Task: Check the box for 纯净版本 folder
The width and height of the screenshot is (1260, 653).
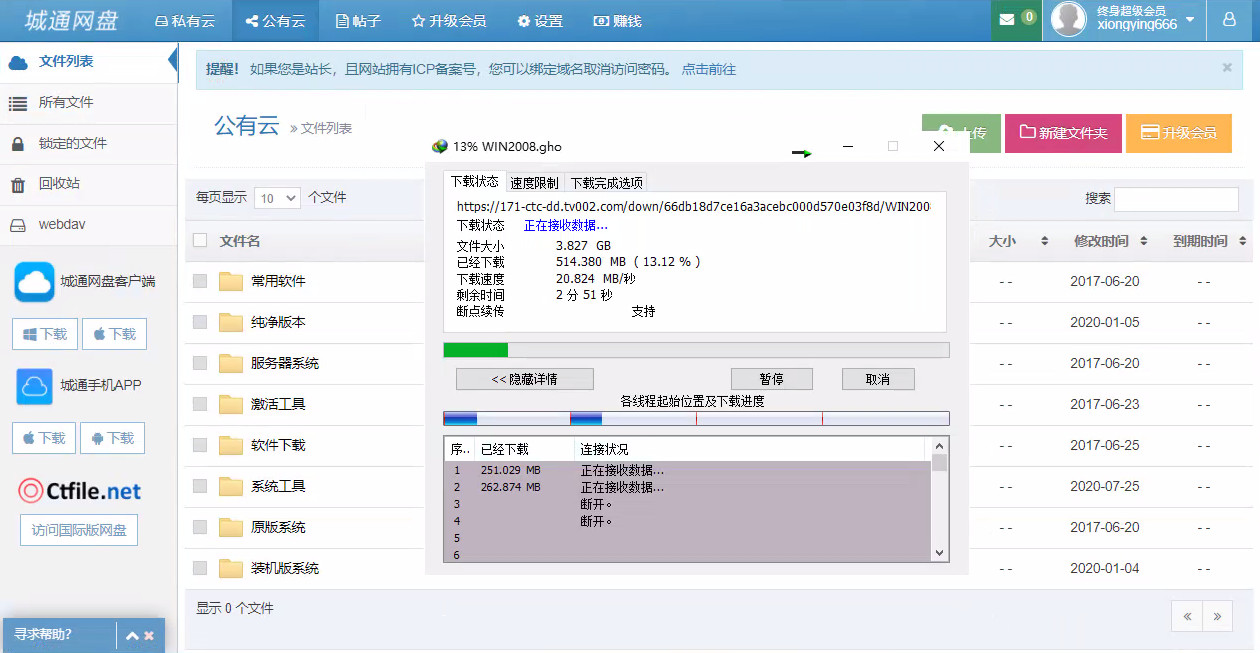Action: coord(200,322)
